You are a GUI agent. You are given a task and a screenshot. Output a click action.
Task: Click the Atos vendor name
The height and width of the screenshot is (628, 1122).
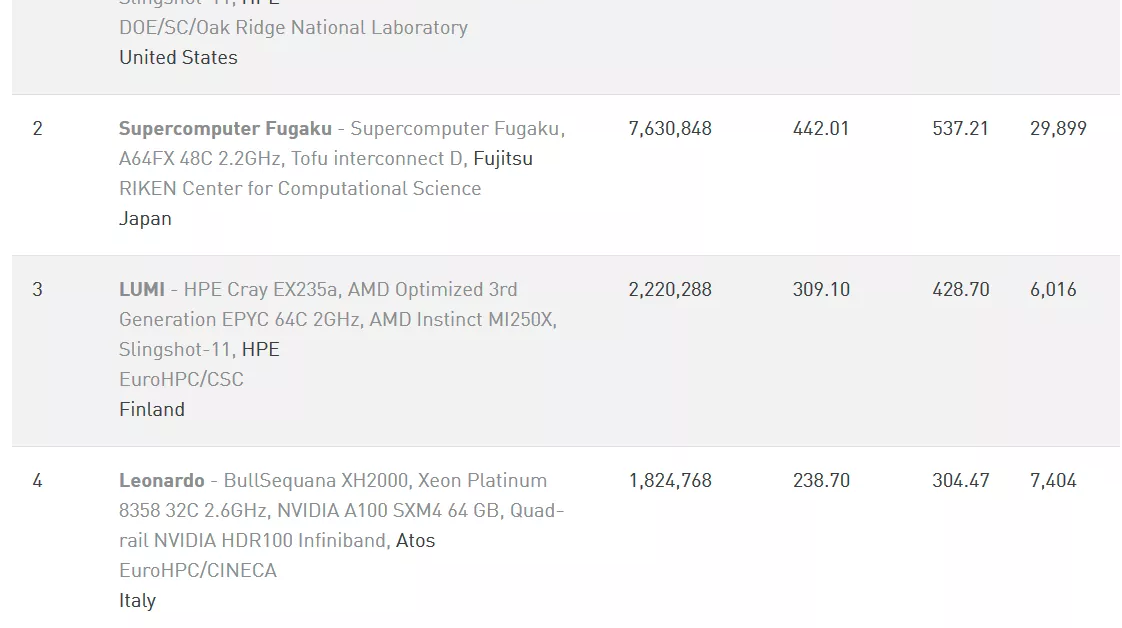(416, 541)
